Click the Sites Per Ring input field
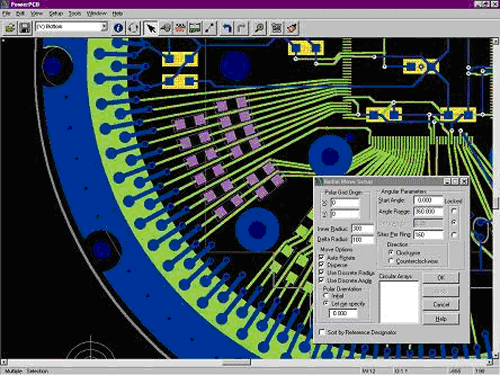500x375 pixels. click(428, 235)
